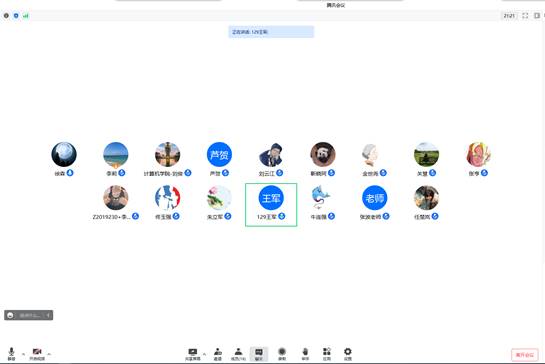Open the meeting info icon at top-left
This screenshot has height=364, width=545.
coord(6,16)
